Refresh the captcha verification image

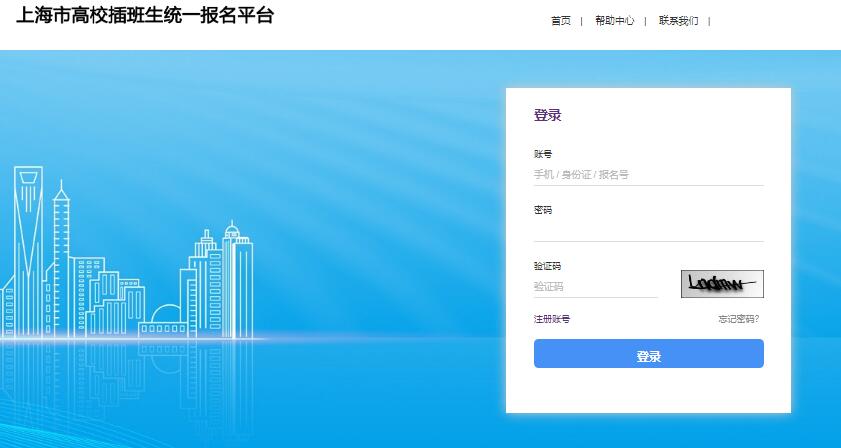pyautogui.click(x=722, y=284)
